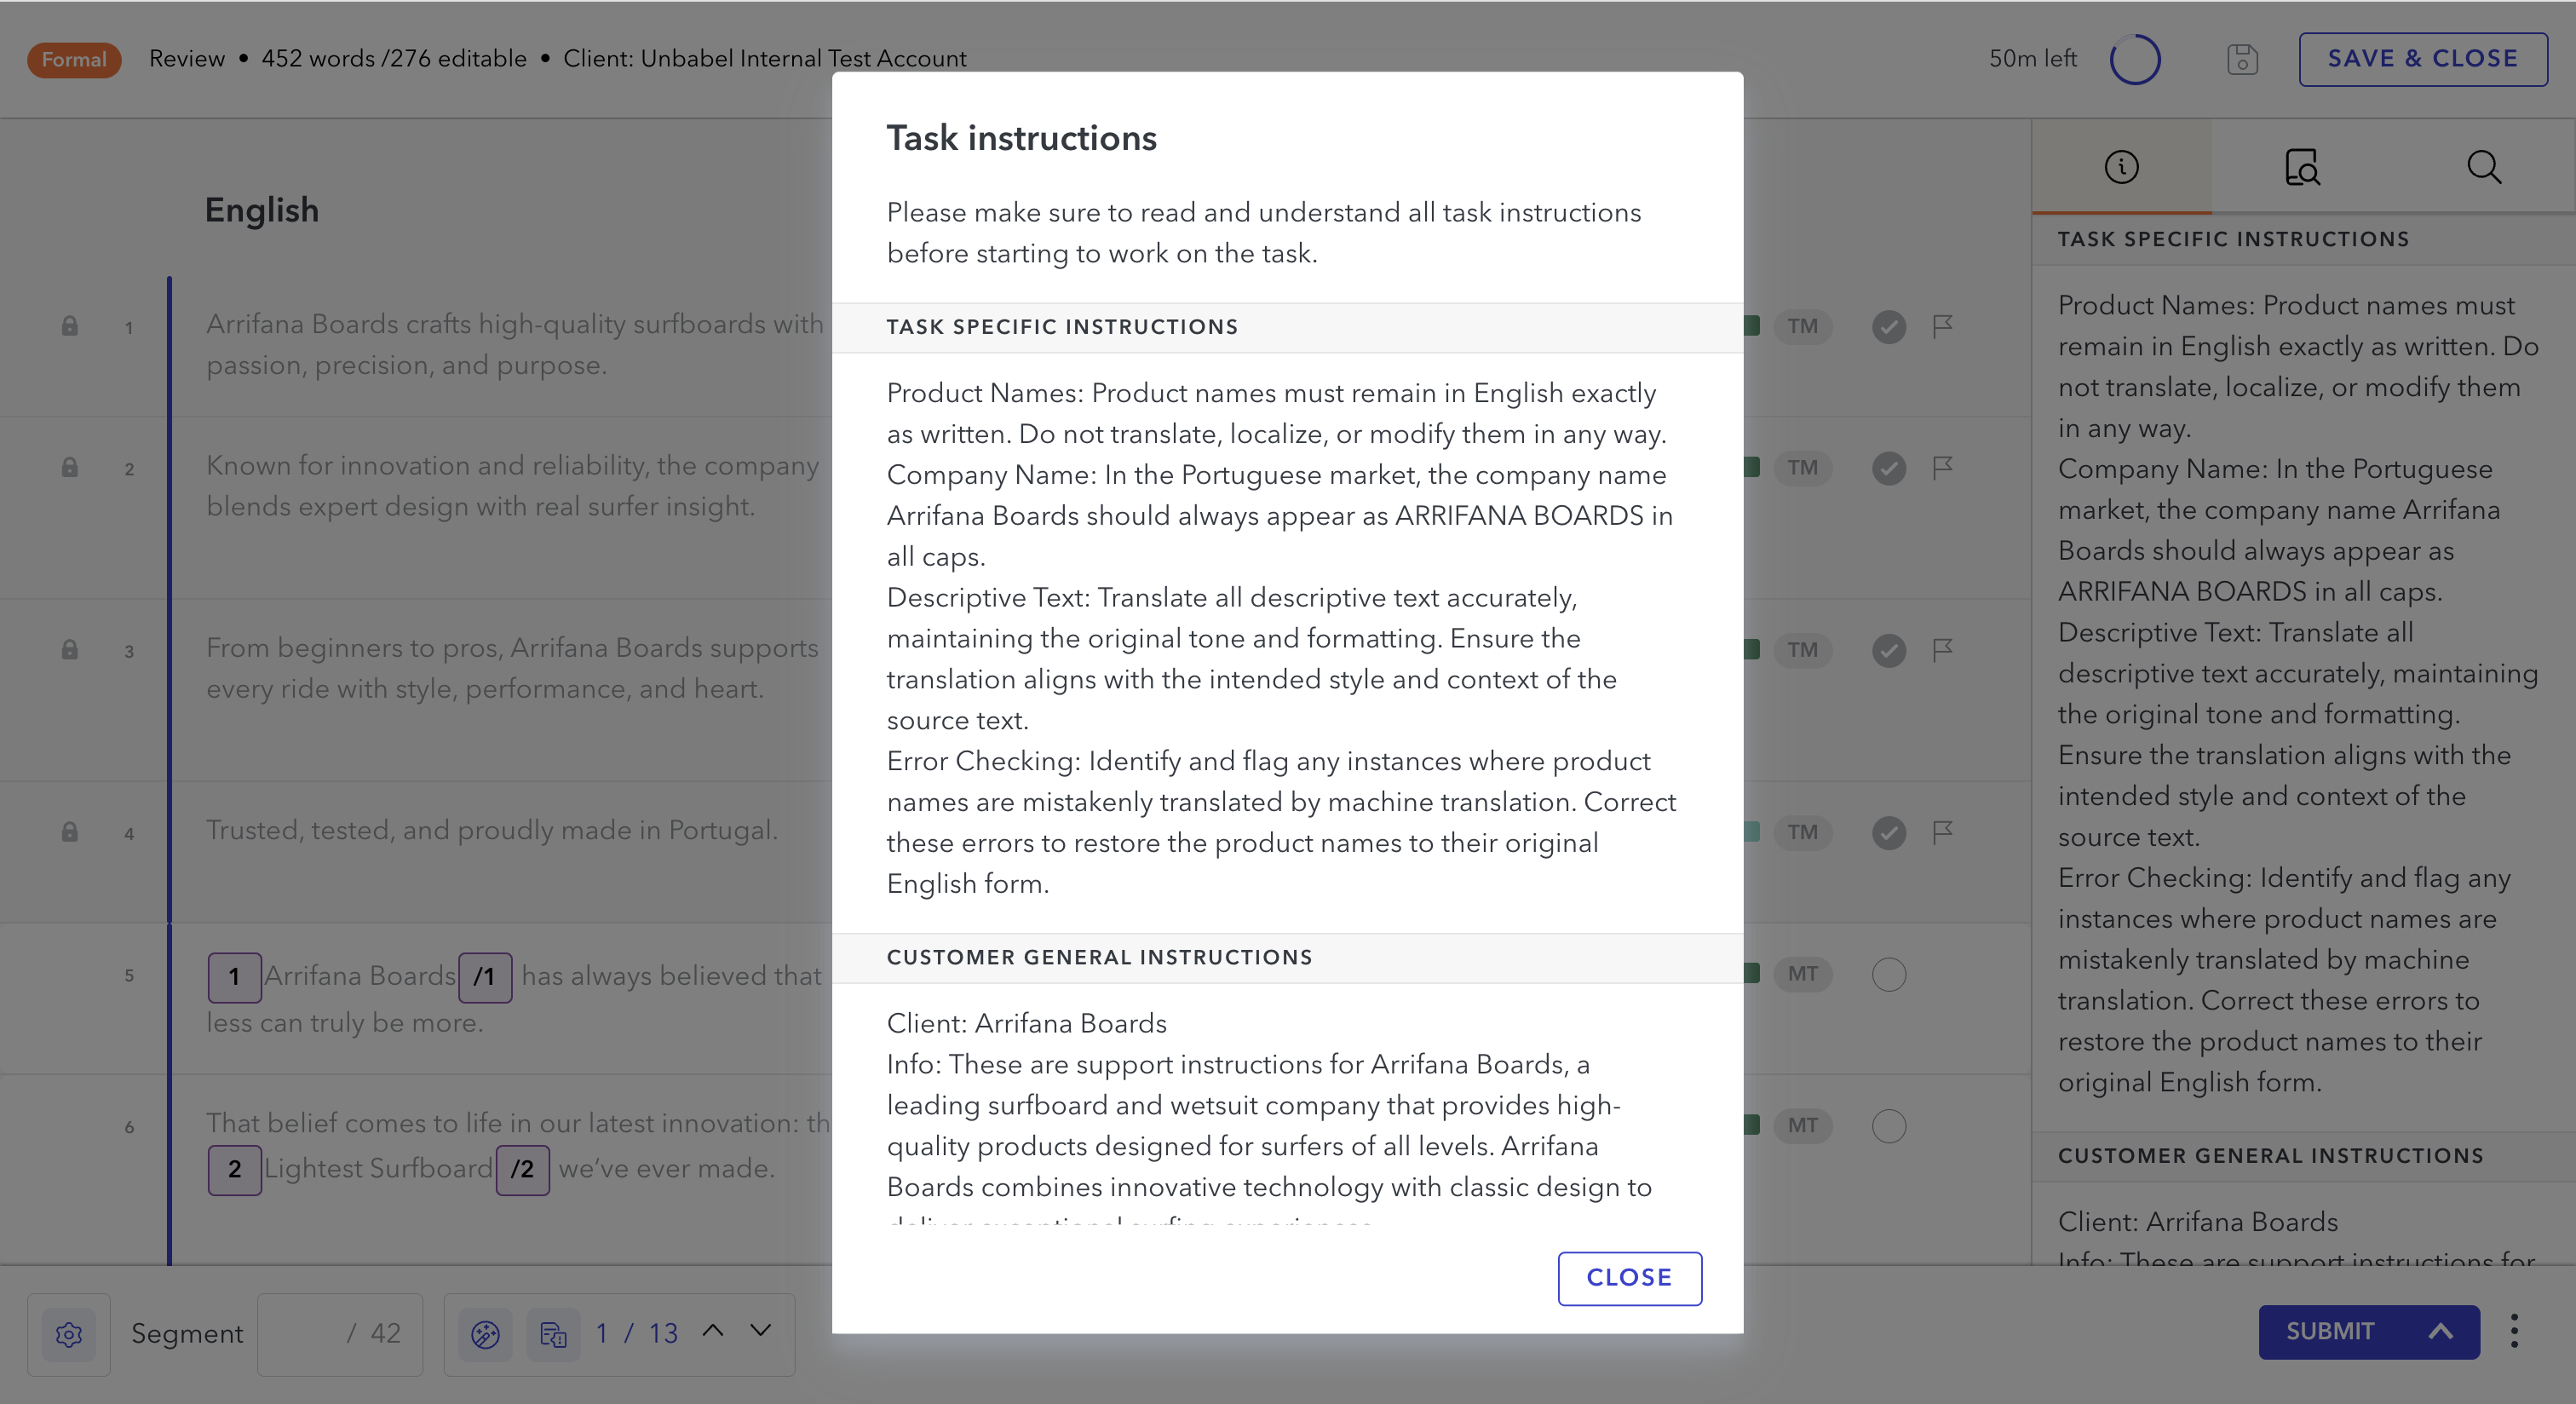Screen dimensions: 2576x1404
Task: Click opening tag 2 before Lightest Surfboard
Action: click(234, 1169)
